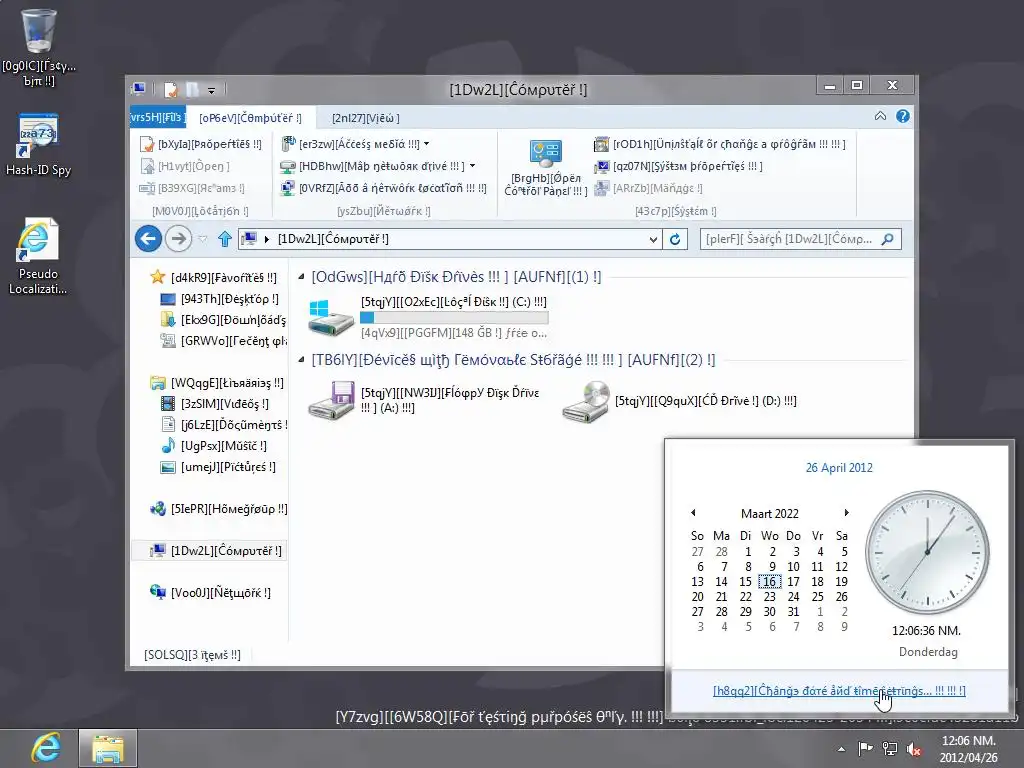The image size is (1024, 768).
Task: Click Change date and time settings link
Action: (839, 691)
